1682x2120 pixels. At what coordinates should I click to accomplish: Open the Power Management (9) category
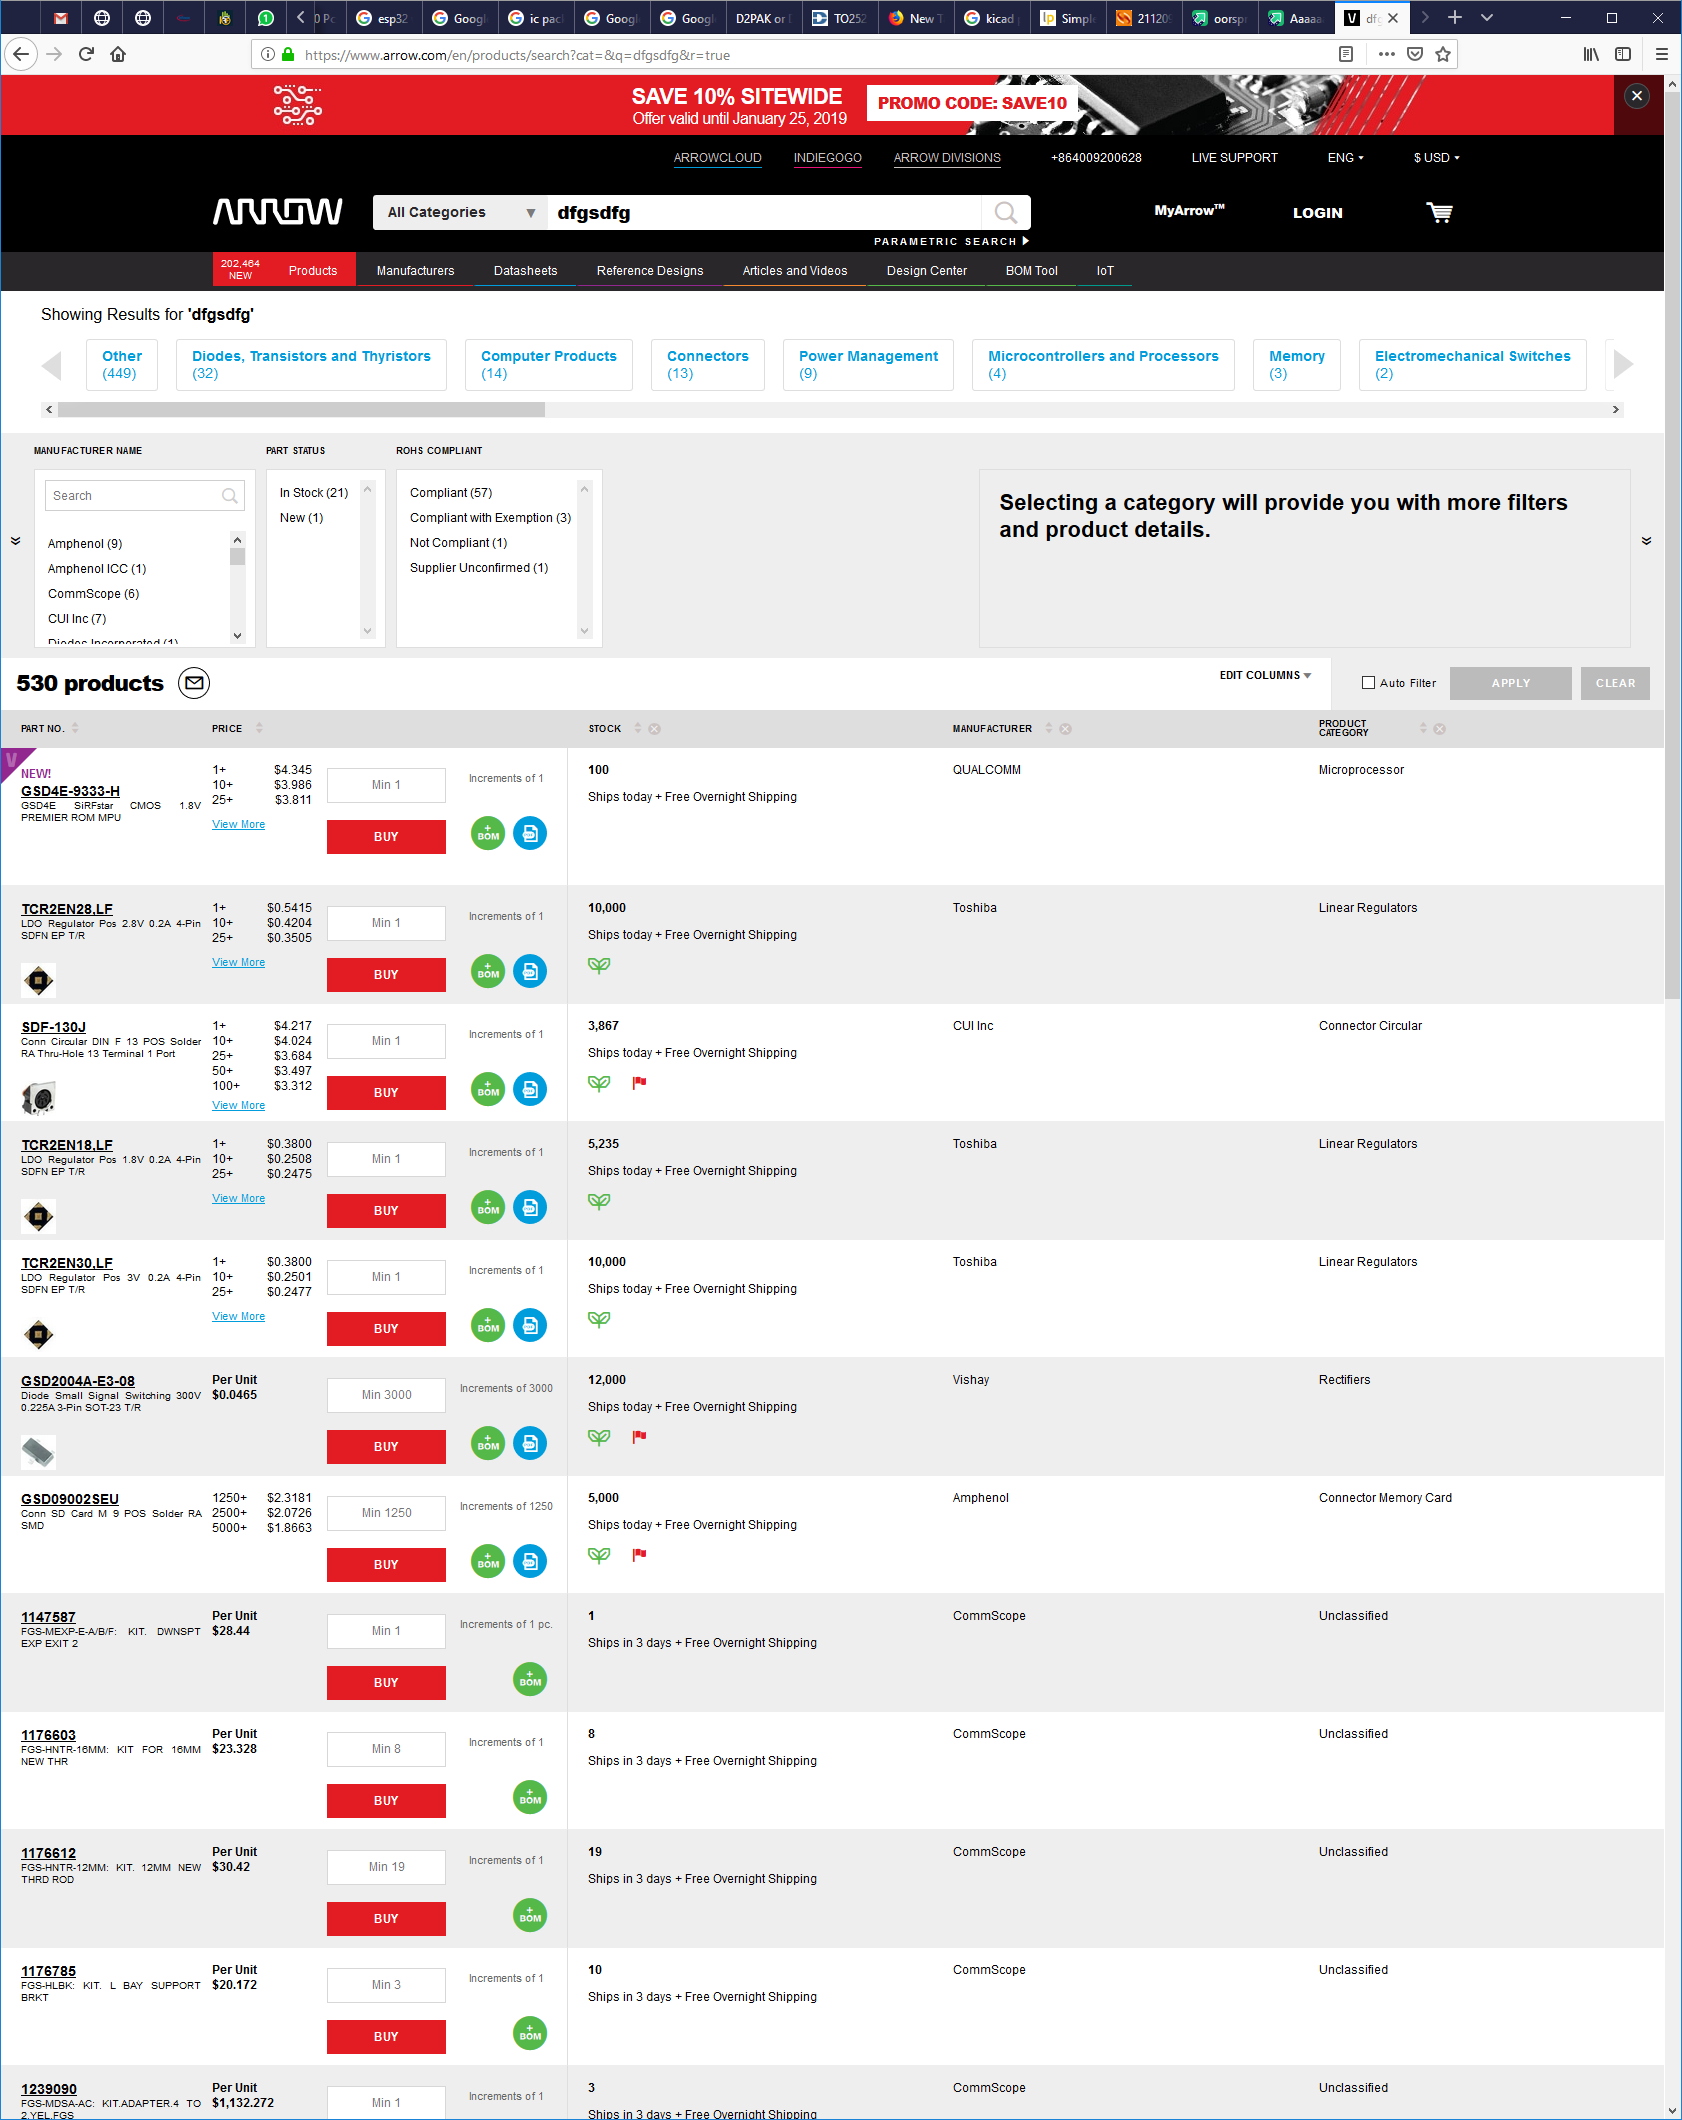tap(868, 364)
